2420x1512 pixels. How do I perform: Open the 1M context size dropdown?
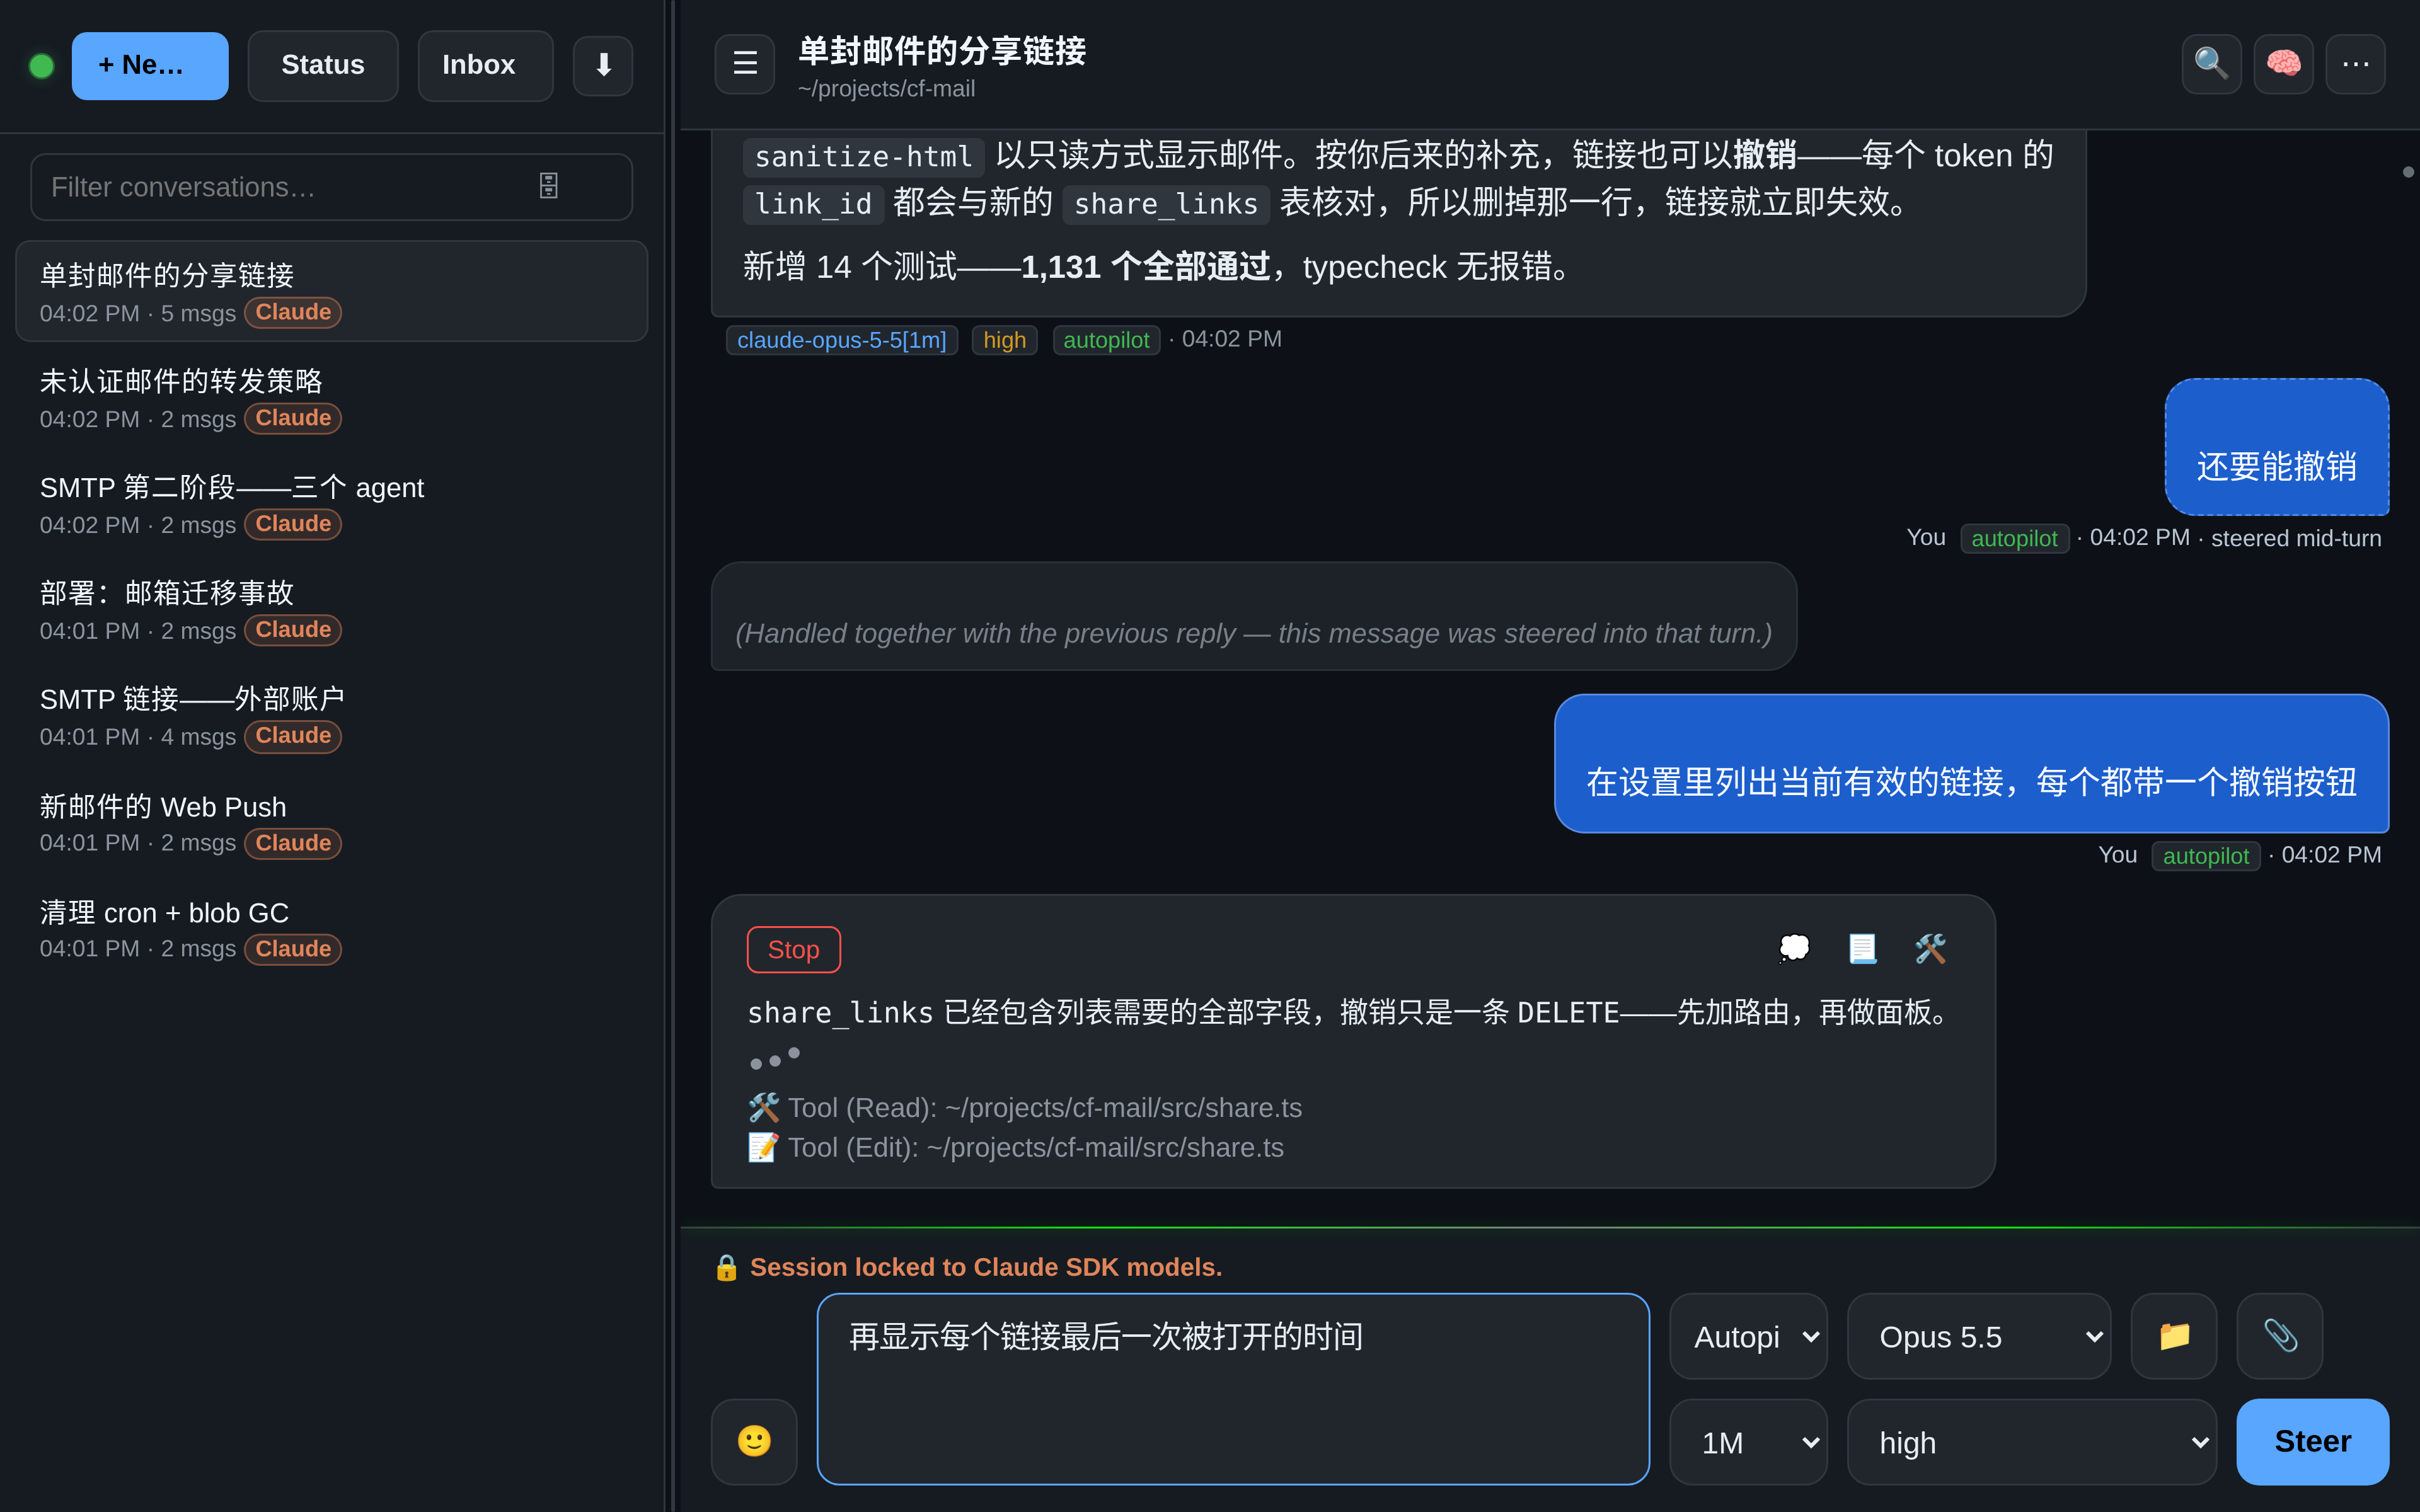pos(1748,1442)
